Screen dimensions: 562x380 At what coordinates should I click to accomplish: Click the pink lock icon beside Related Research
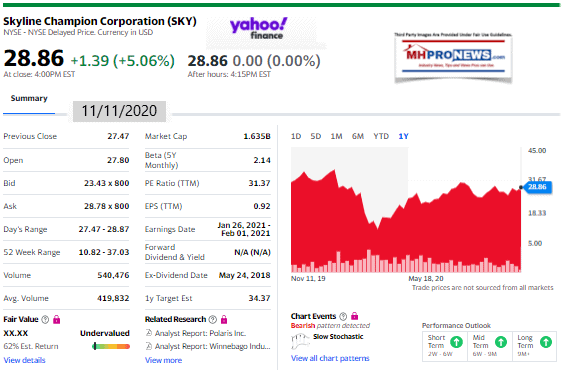tap(224, 319)
